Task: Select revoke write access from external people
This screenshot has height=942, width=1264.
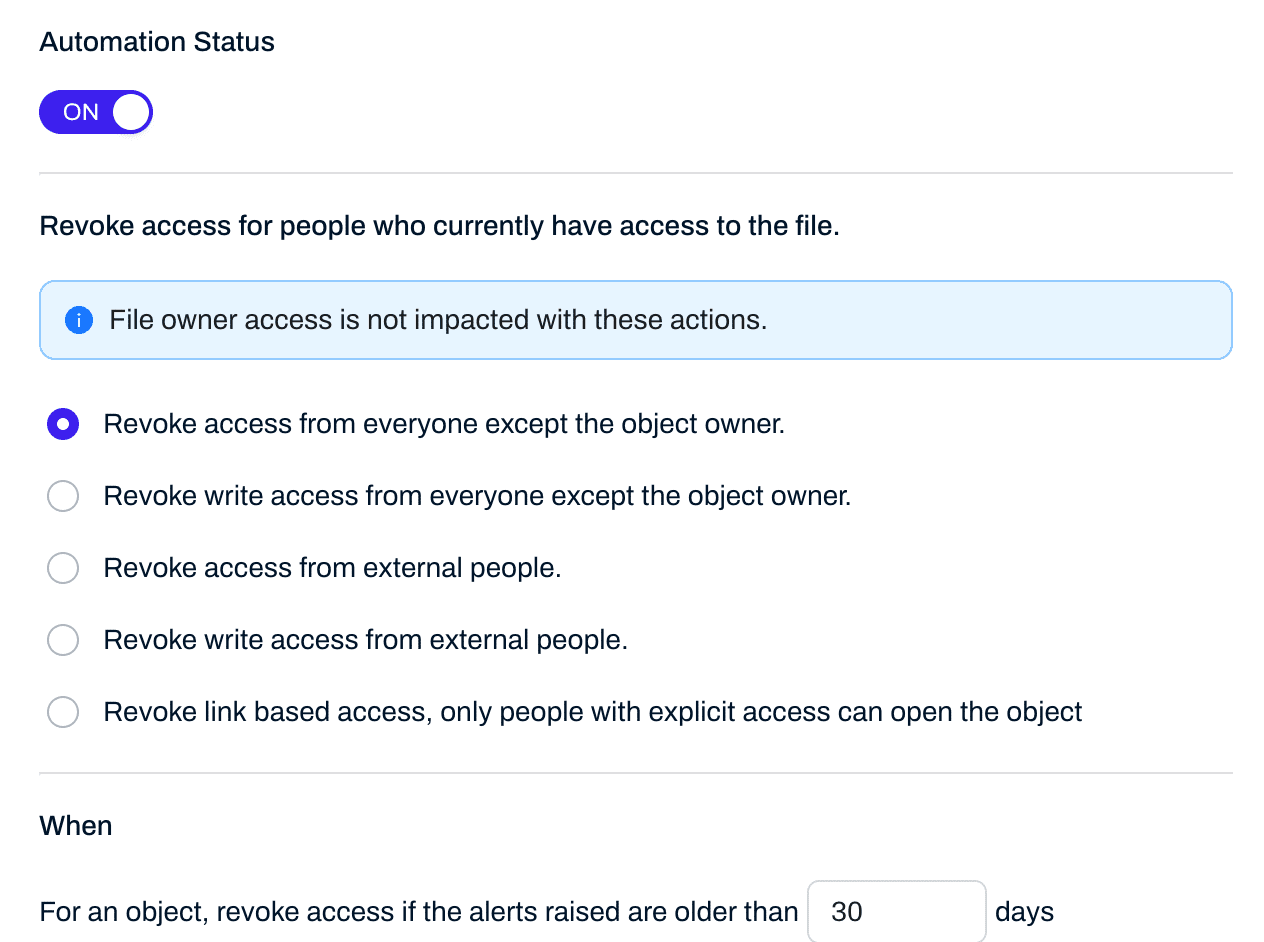Action: pyautogui.click(x=63, y=639)
